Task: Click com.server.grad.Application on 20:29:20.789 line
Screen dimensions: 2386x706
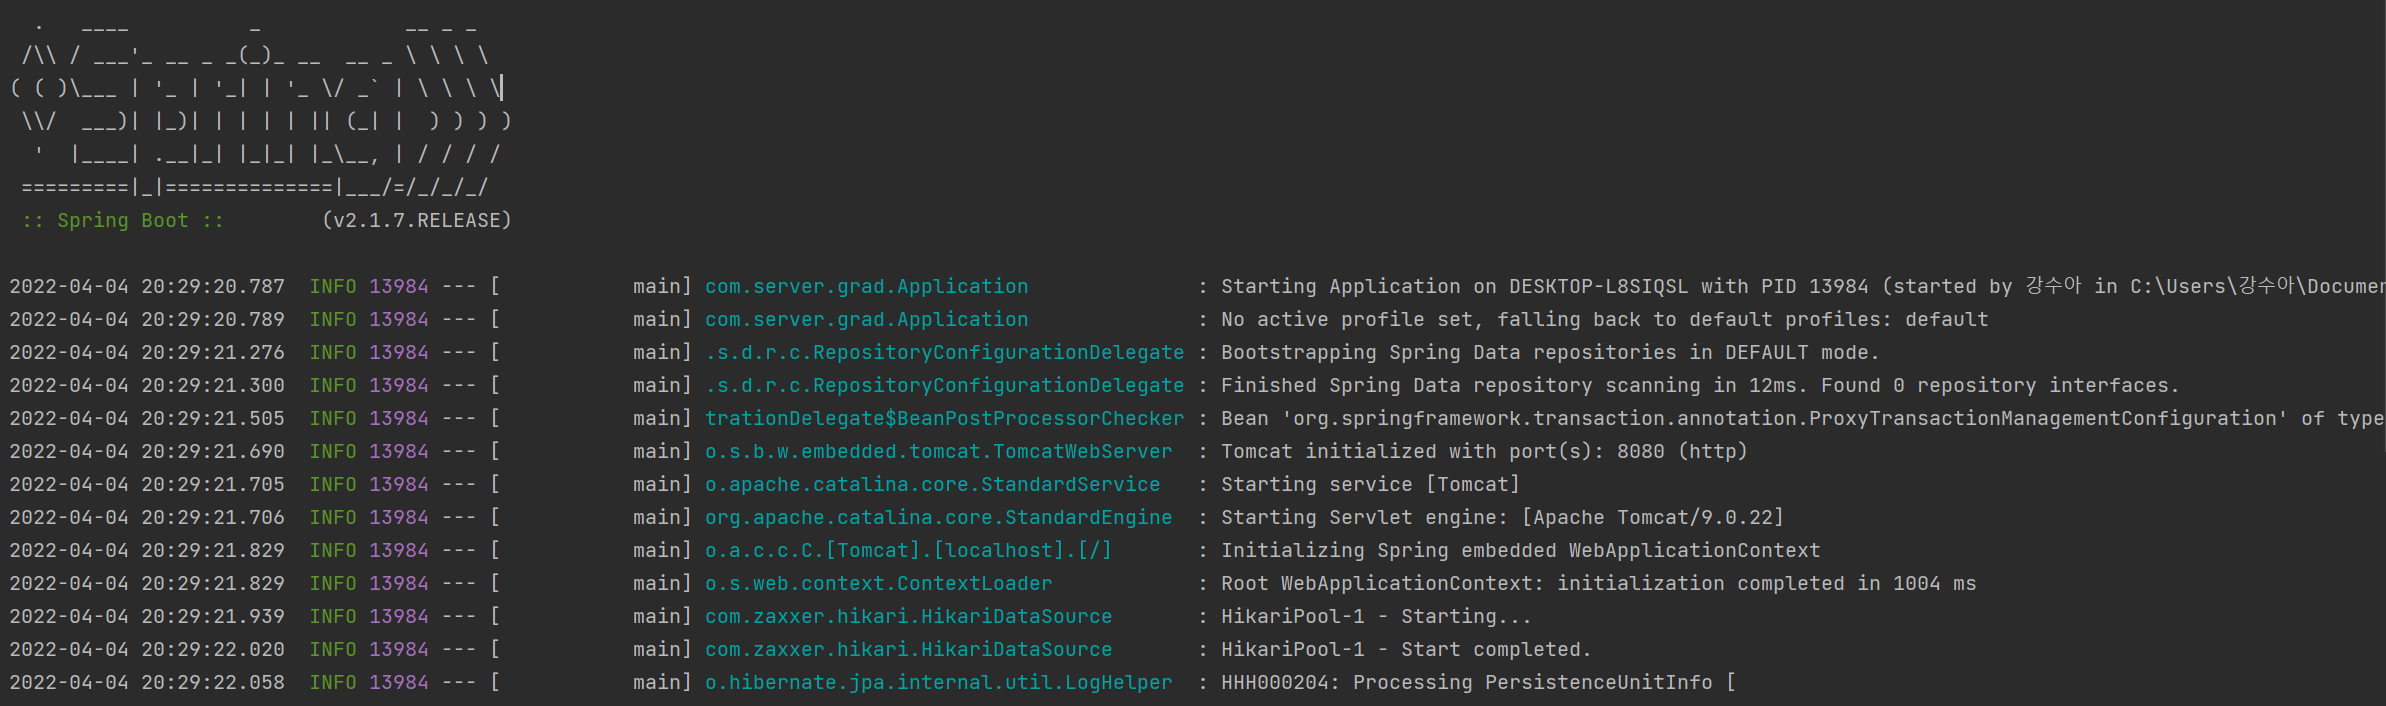Action: pyautogui.click(x=867, y=319)
